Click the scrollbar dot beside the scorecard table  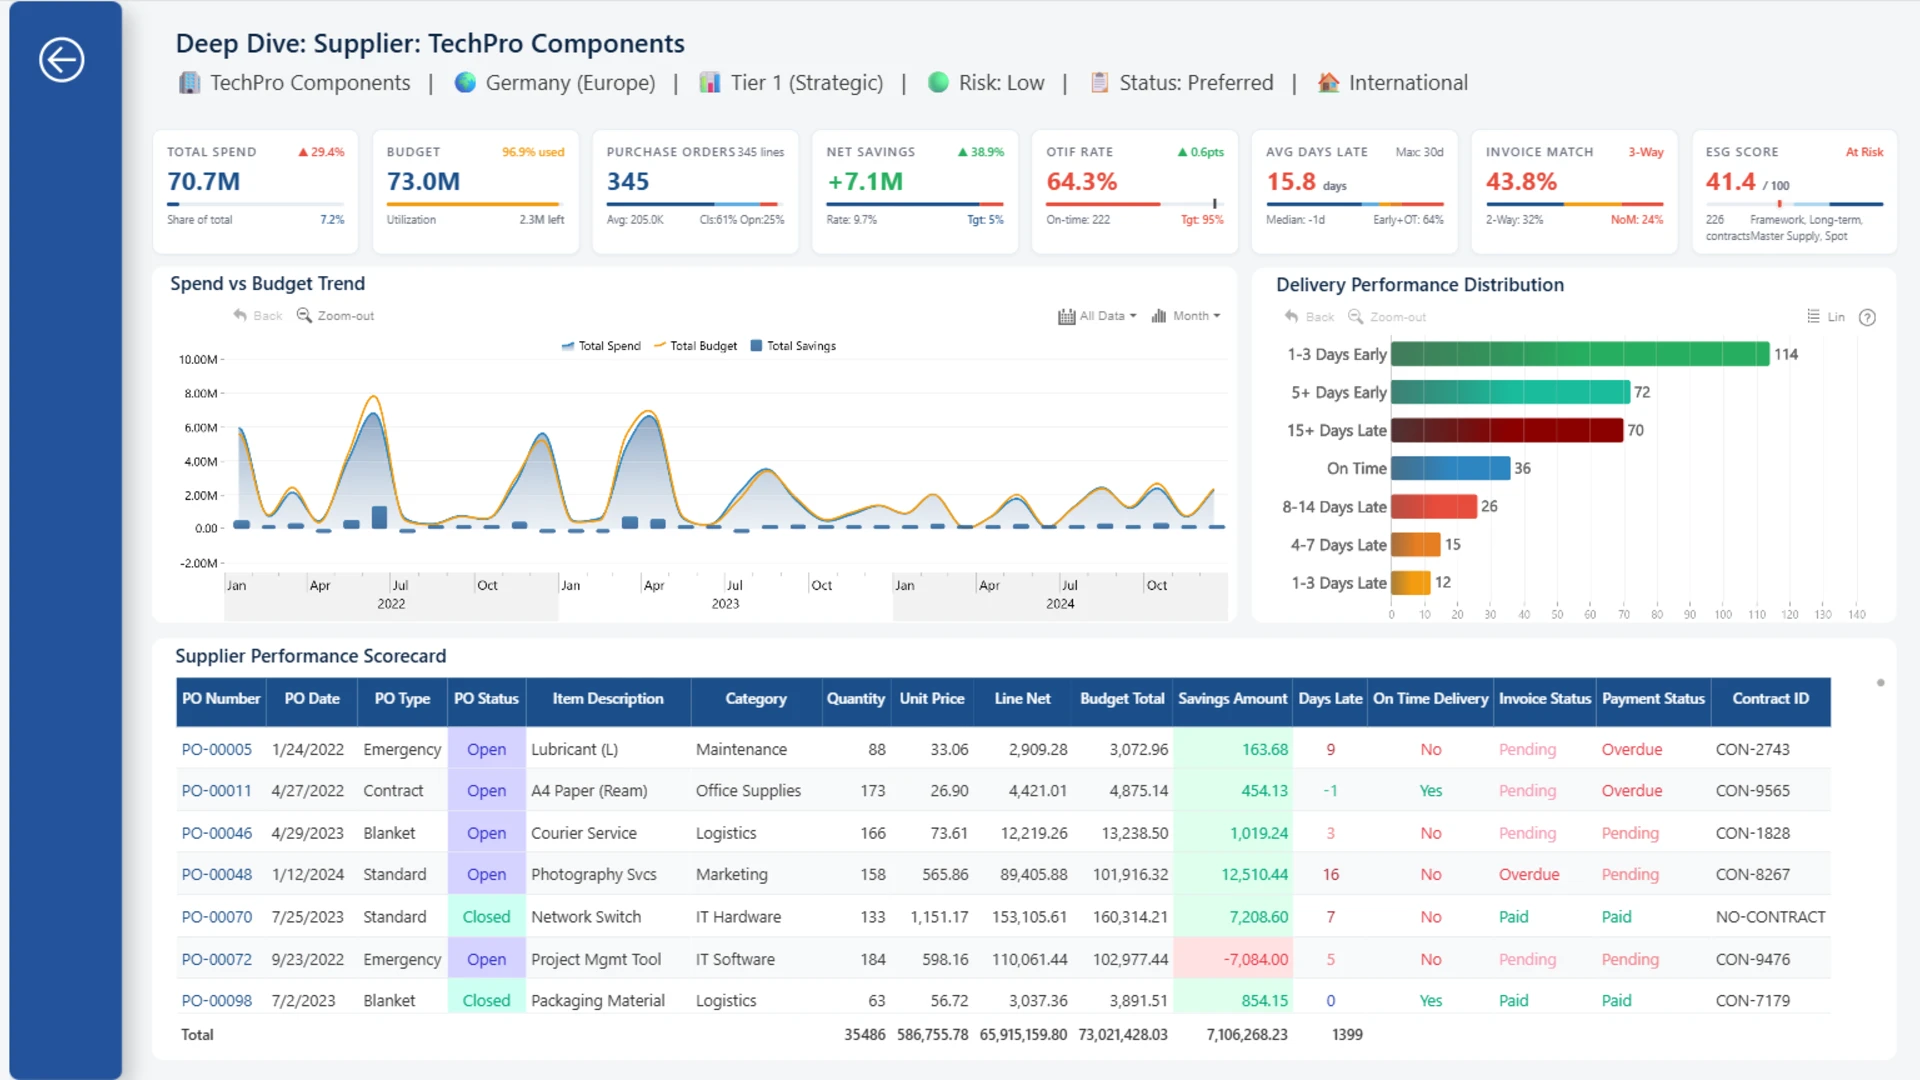(1880, 683)
